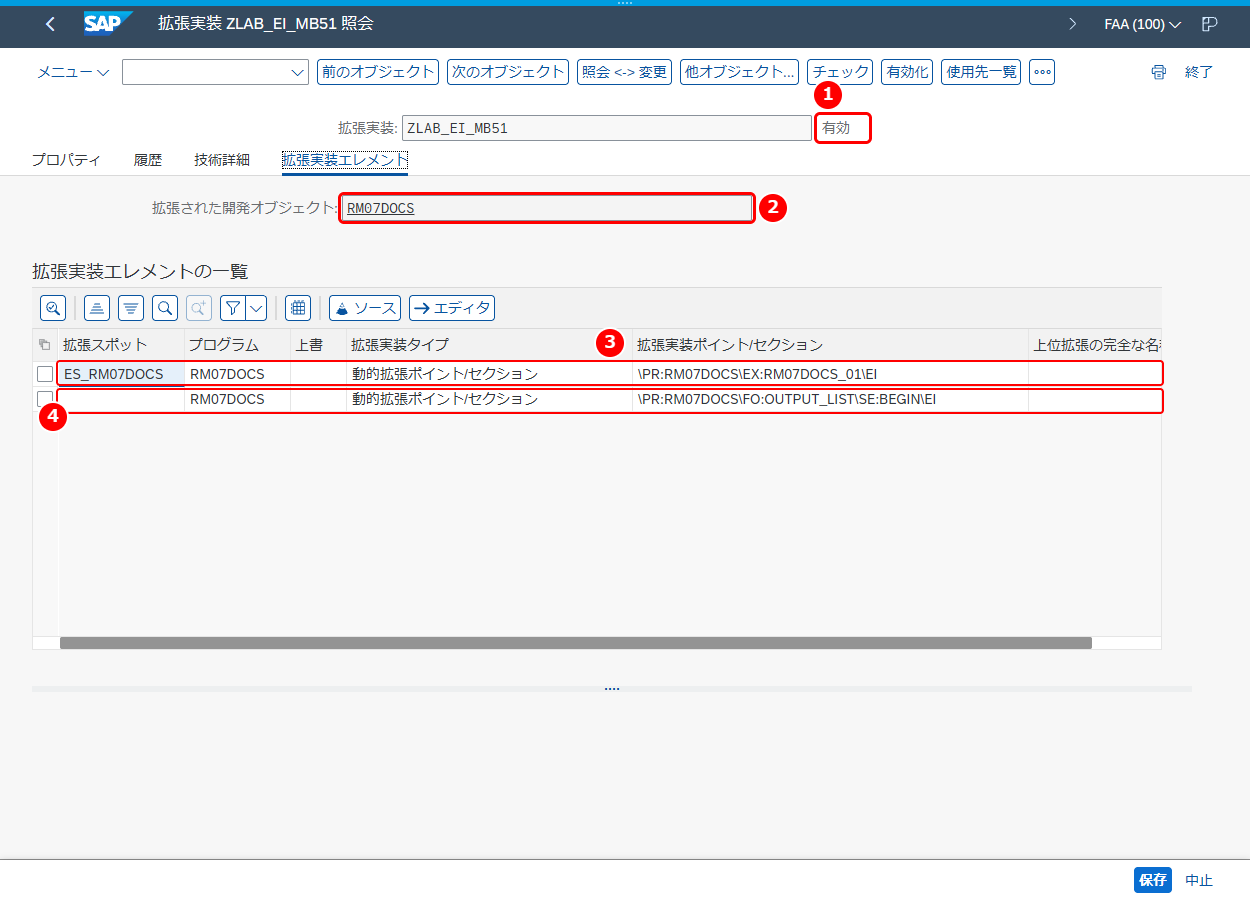Image resolution: width=1250 pixels, height=900 pixels.
Task: Switch to the プロパティ tab
Action: (x=66, y=160)
